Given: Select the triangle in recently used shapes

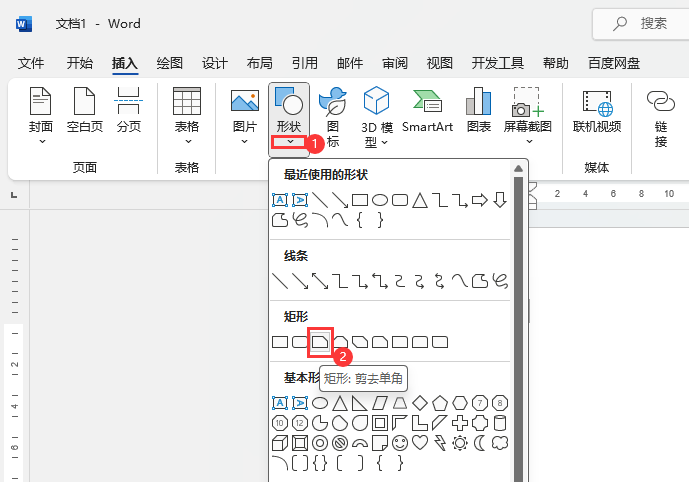Looking at the screenshot, I should 420,200.
